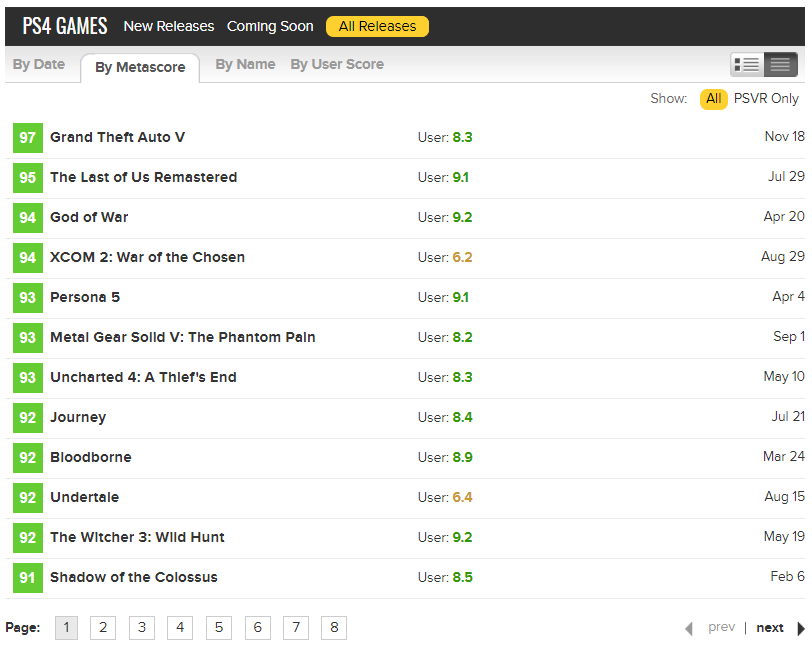Filter to PSVR Only games
This screenshot has width=812, height=647.
click(x=766, y=98)
